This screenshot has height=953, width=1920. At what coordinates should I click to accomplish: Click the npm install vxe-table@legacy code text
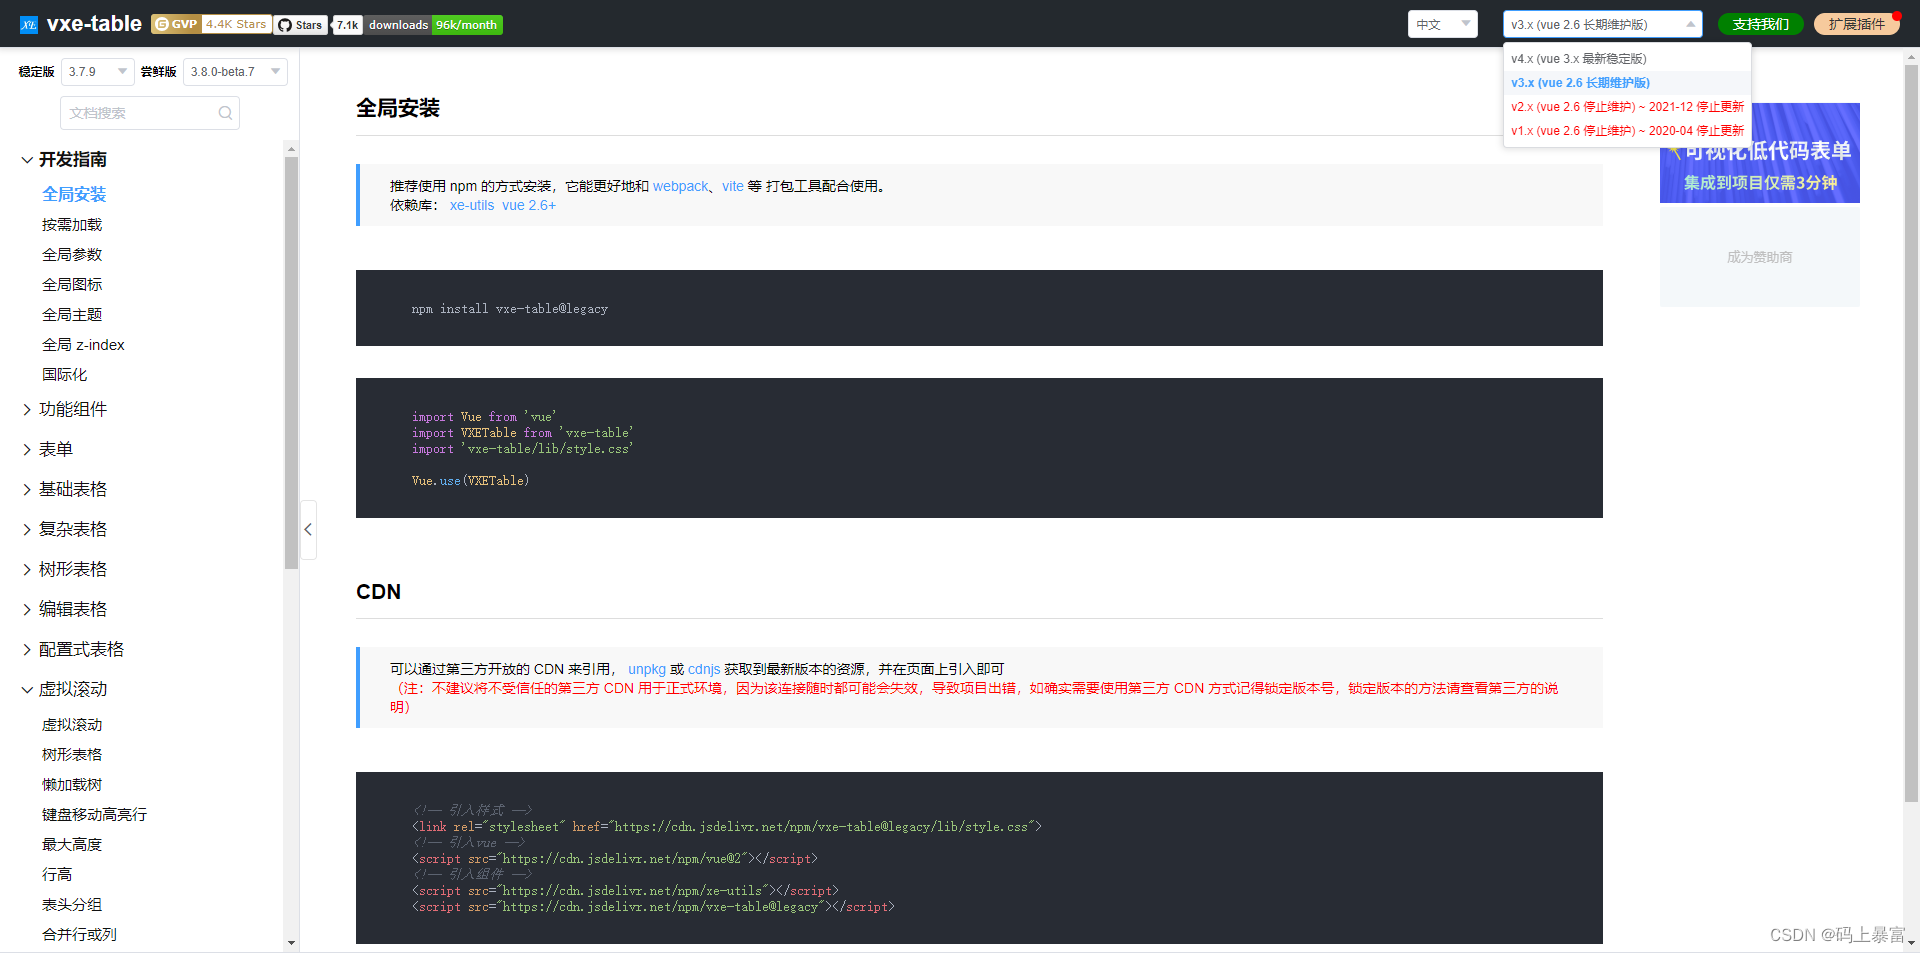[x=510, y=309]
